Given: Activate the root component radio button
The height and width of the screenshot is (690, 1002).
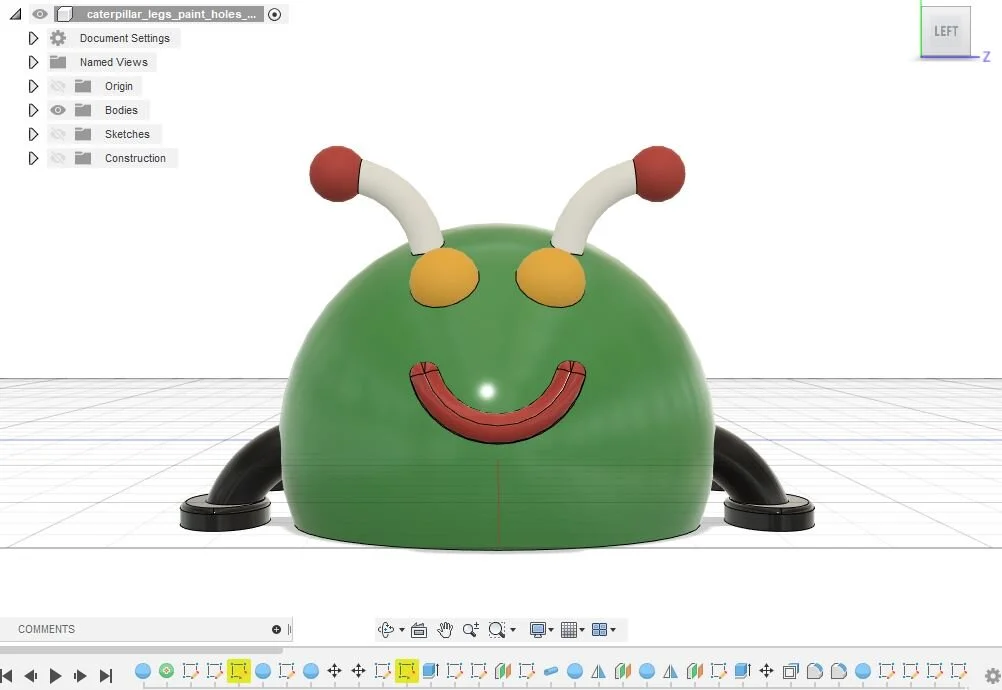Looking at the screenshot, I should (275, 14).
